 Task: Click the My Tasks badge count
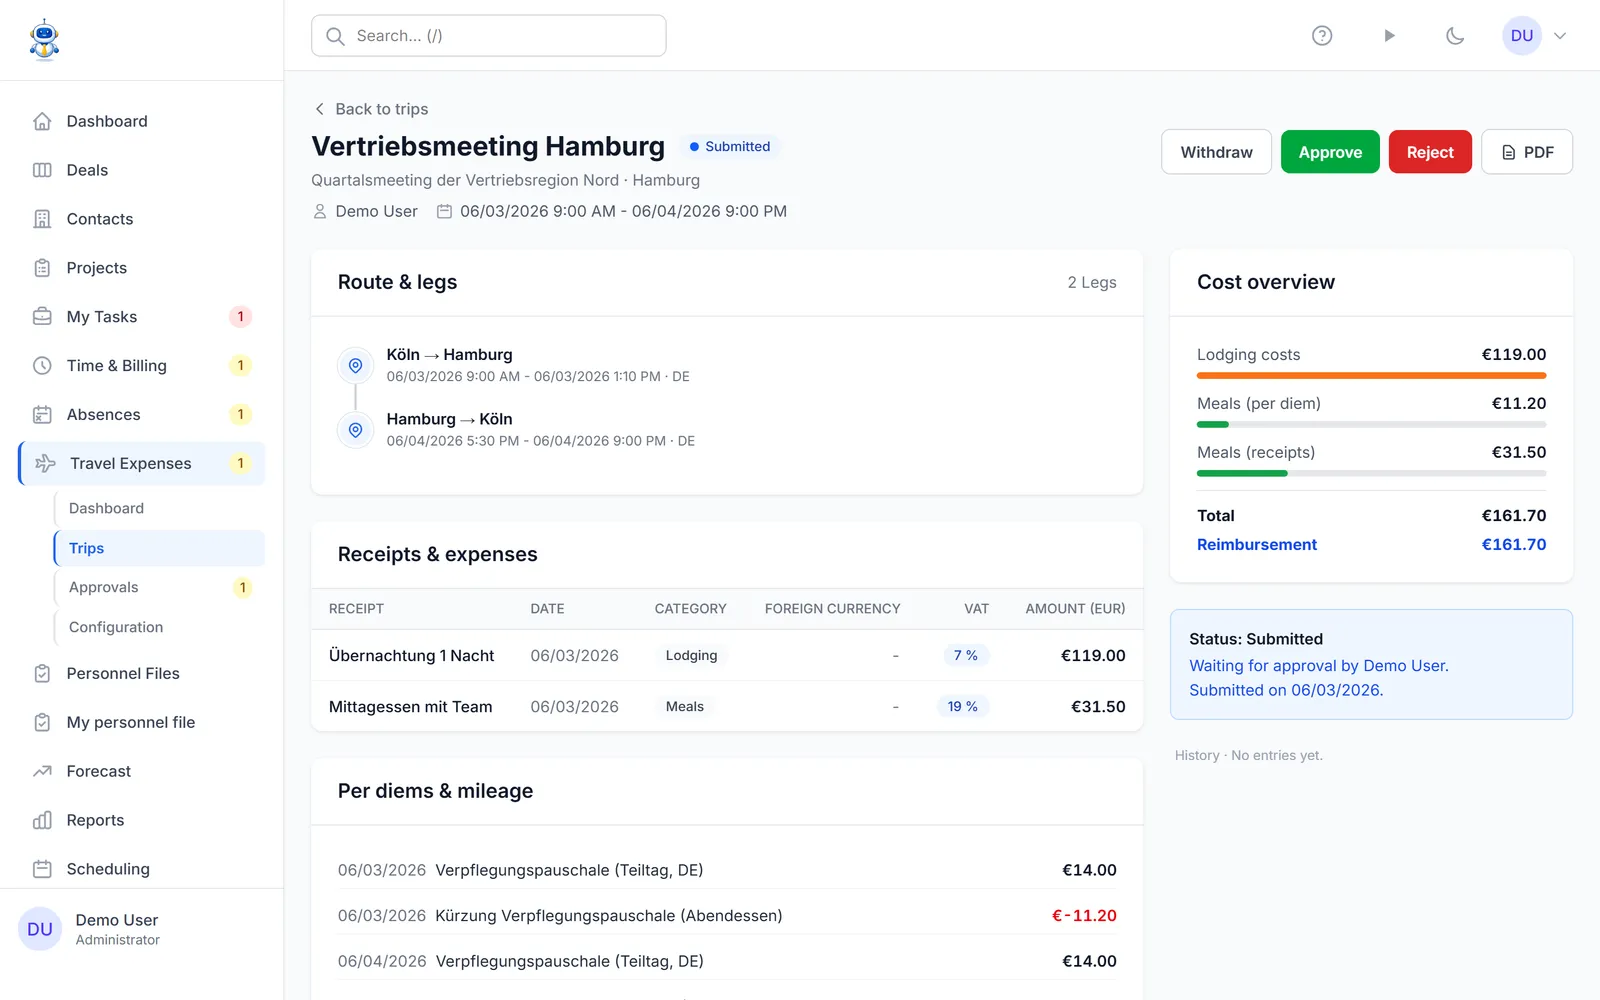coord(240,317)
